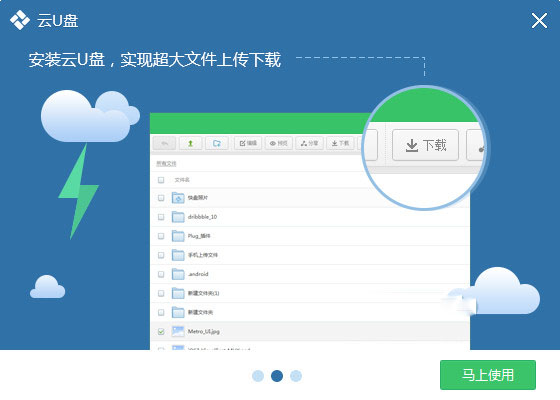The width and height of the screenshot is (560, 400).
Task: Select the middle active slide dot
Action: tap(277, 376)
